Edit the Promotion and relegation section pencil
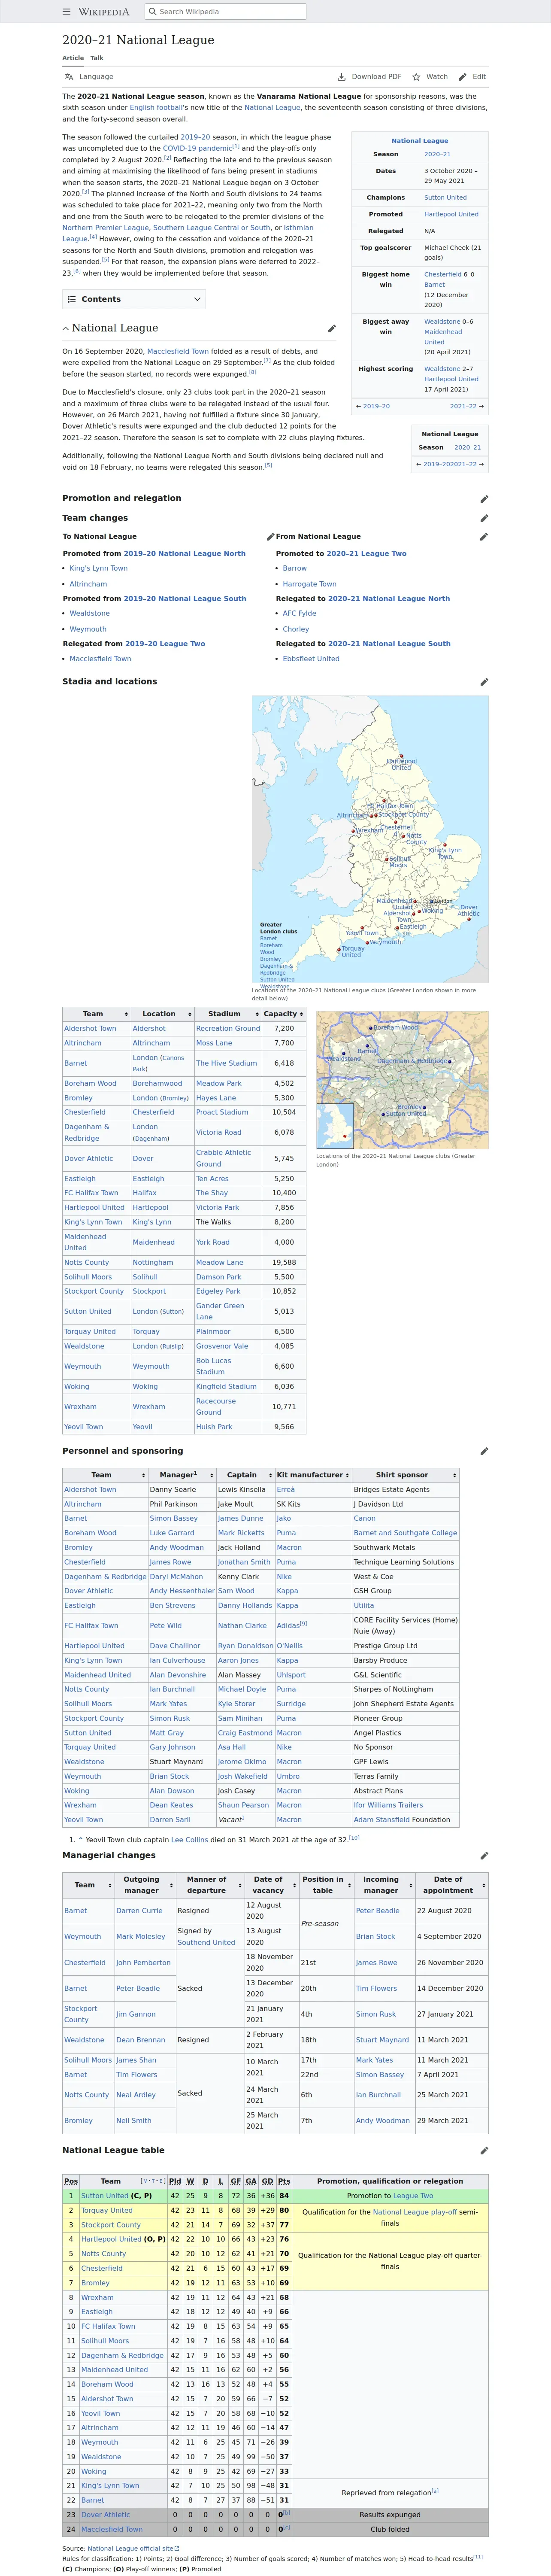Image resolution: width=551 pixels, height=2576 pixels. pos(484,498)
